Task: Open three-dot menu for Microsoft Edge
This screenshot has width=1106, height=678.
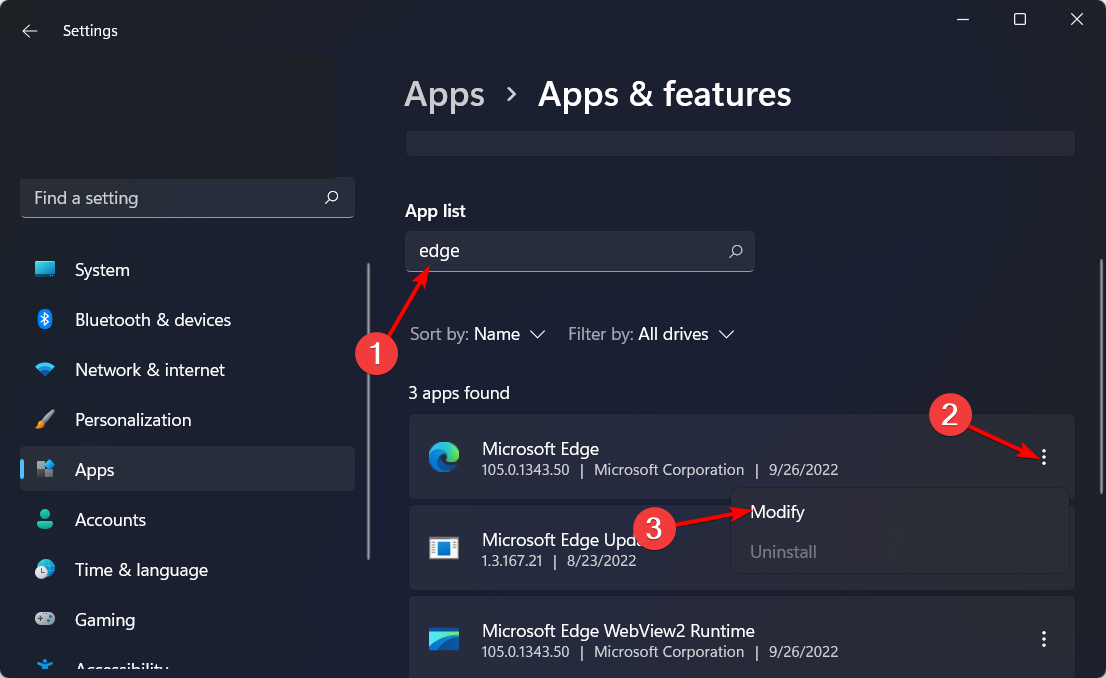Action: tap(1044, 457)
